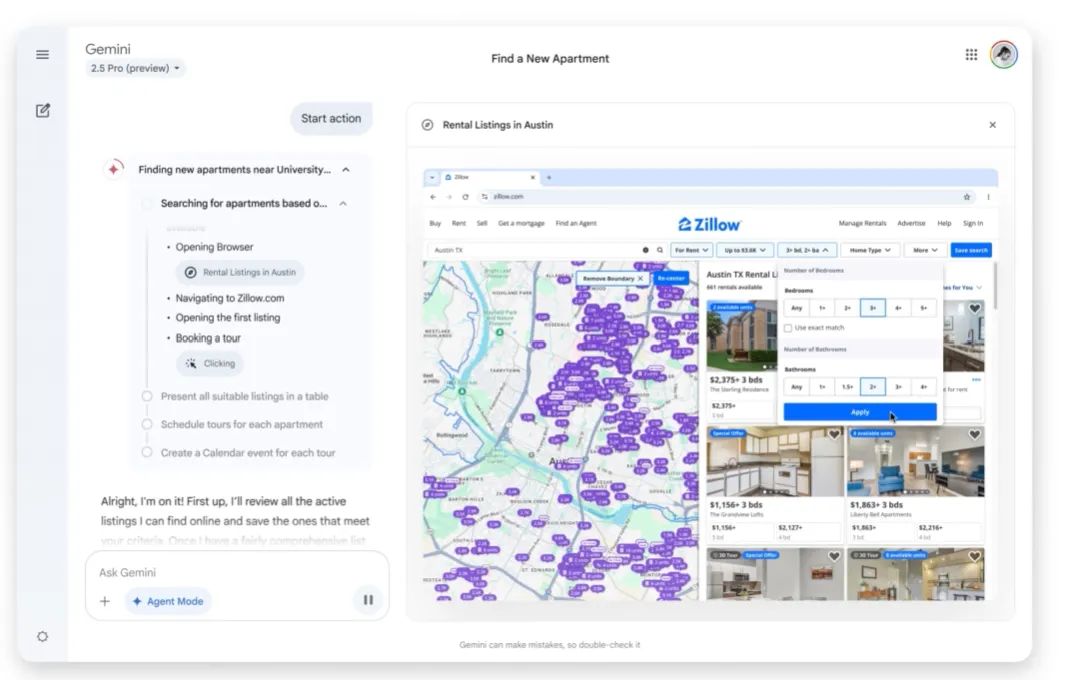Click the Help link on Zillow
1070x680 pixels.
coord(944,223)
